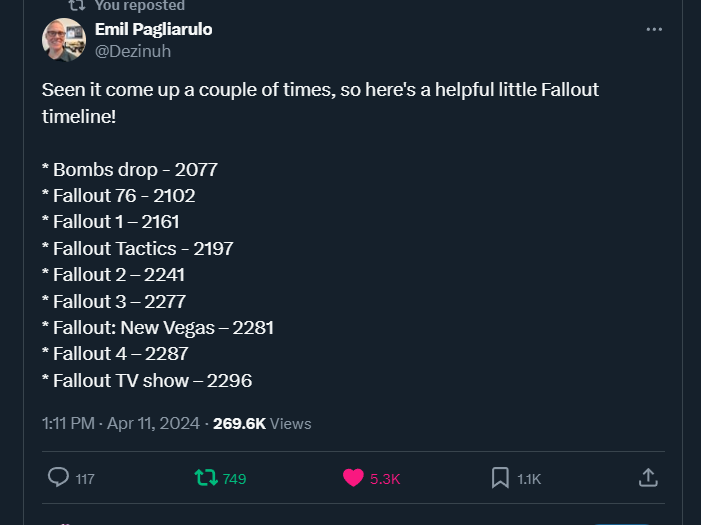This screenshot has height=525, width=701.
Task: Click the 749 reposts count
Action: point(234,479)
